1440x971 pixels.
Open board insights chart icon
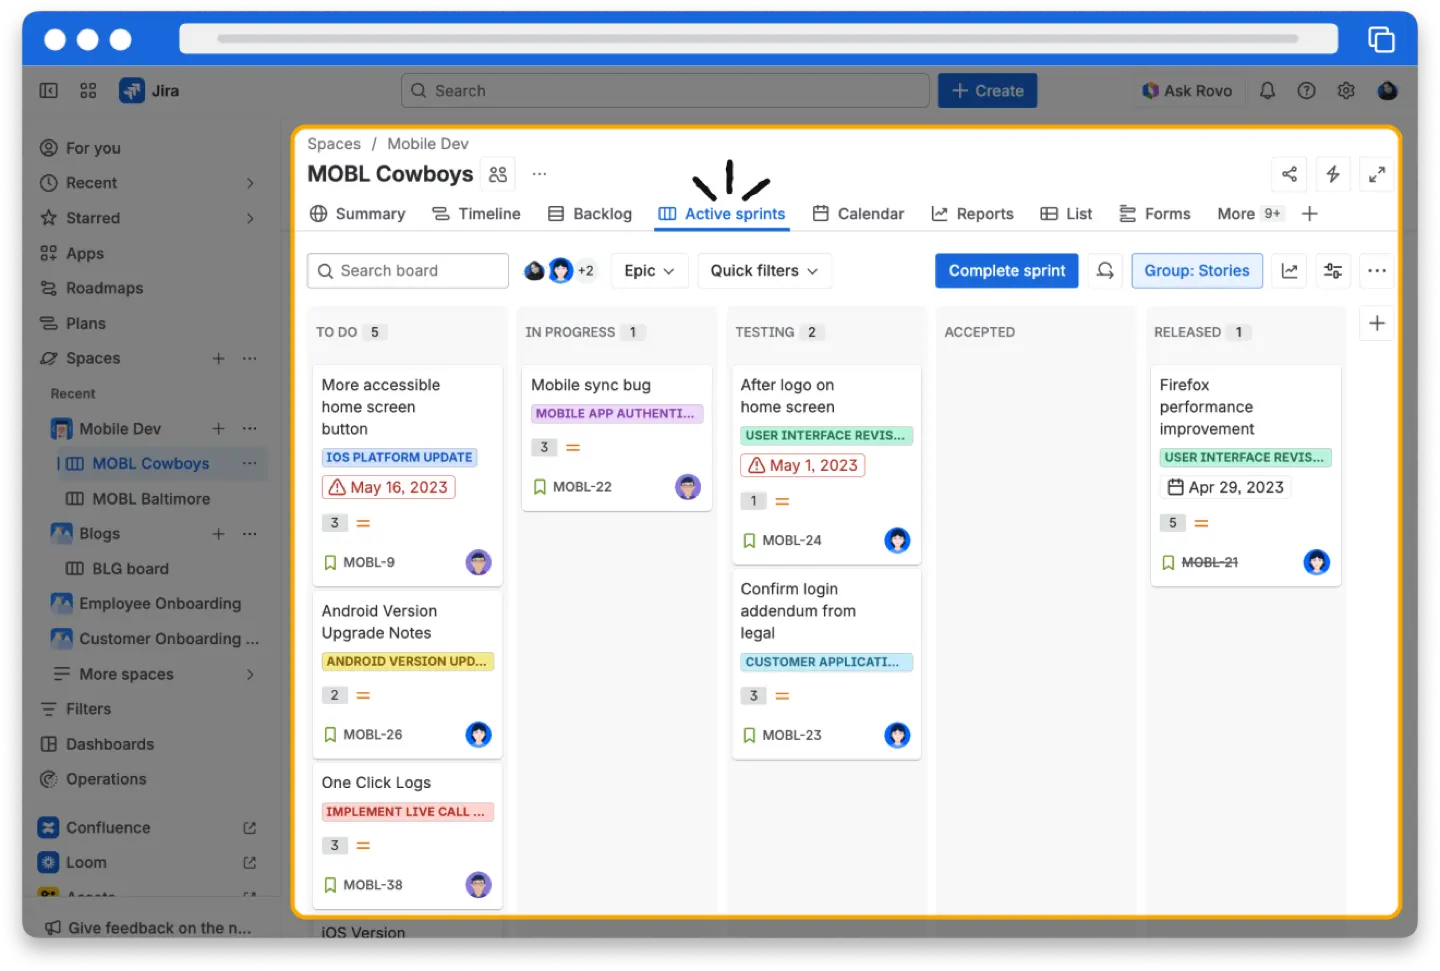1290,271
